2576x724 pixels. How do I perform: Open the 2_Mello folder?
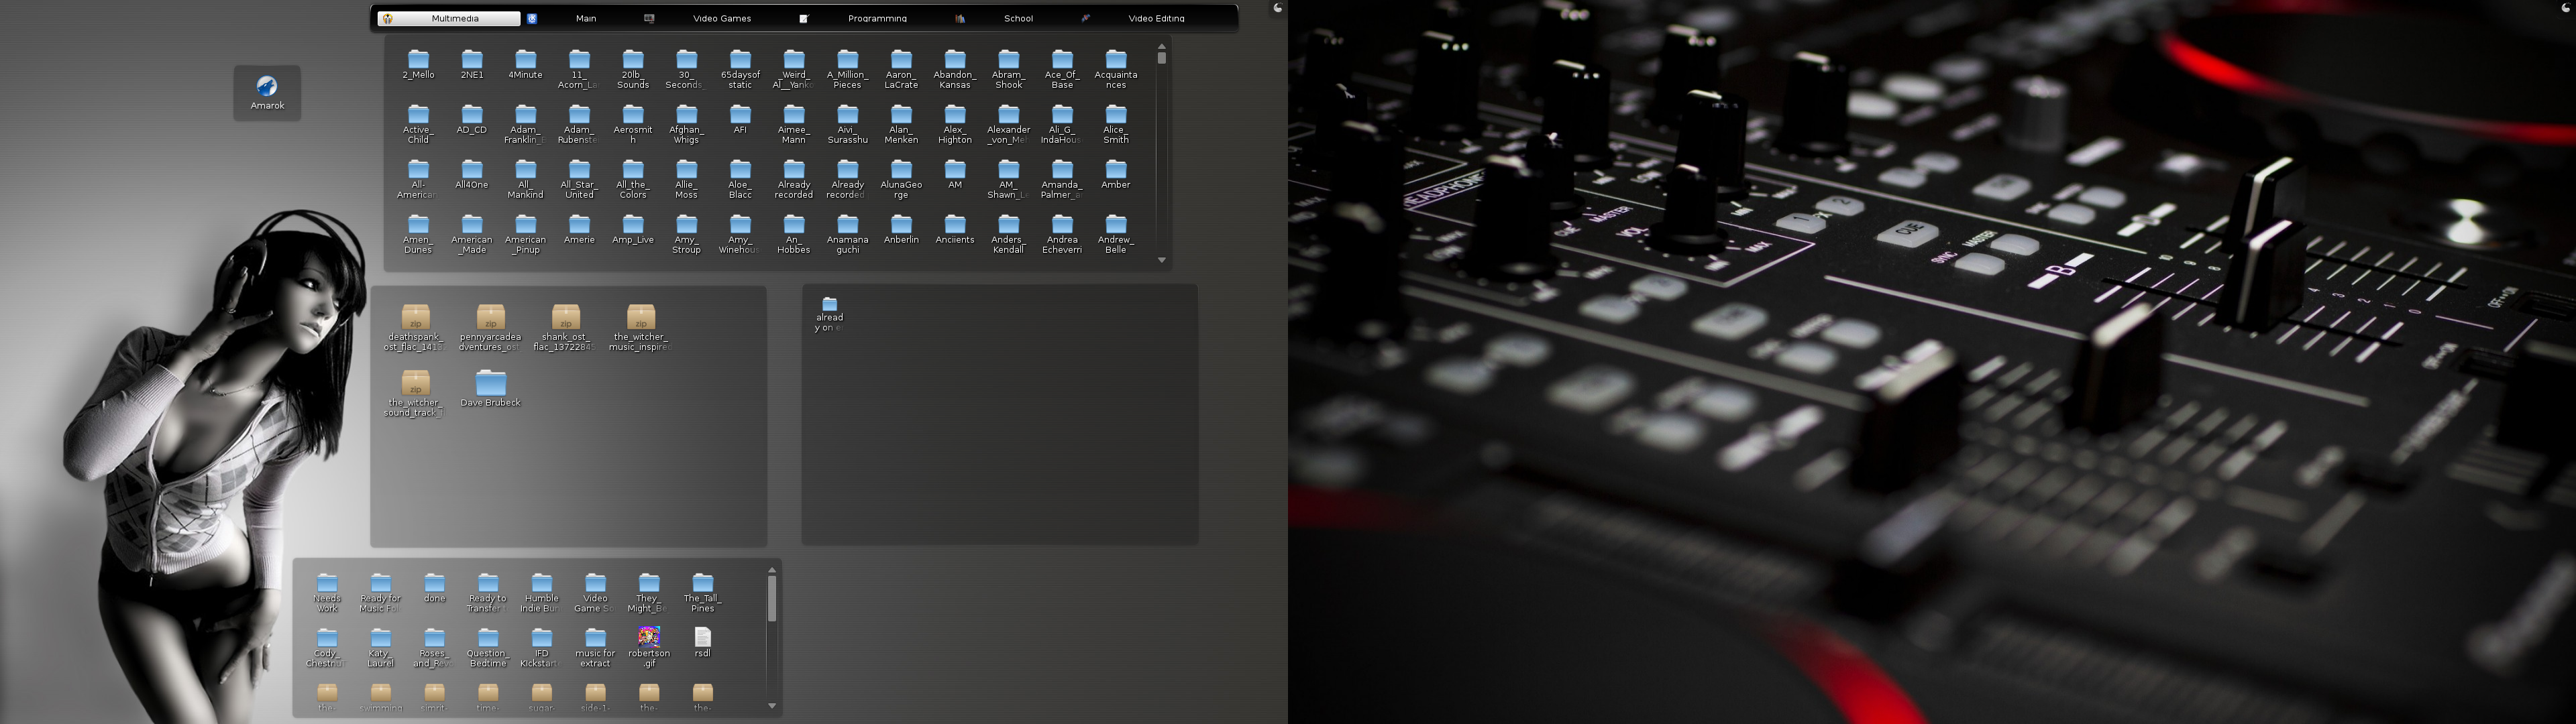tap(418, 64)
